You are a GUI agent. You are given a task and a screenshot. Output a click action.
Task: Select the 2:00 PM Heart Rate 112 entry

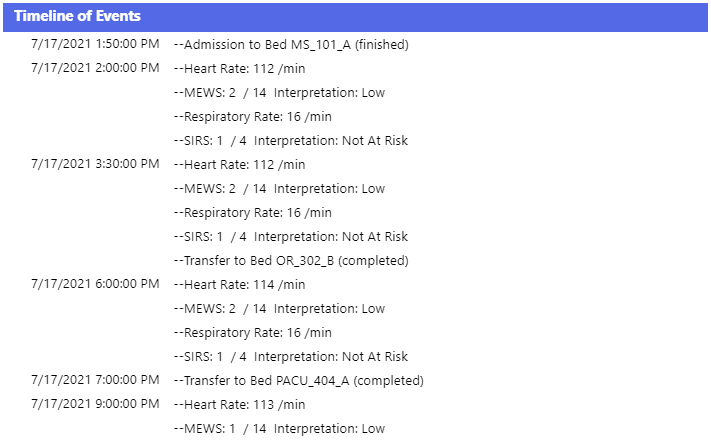239,68
